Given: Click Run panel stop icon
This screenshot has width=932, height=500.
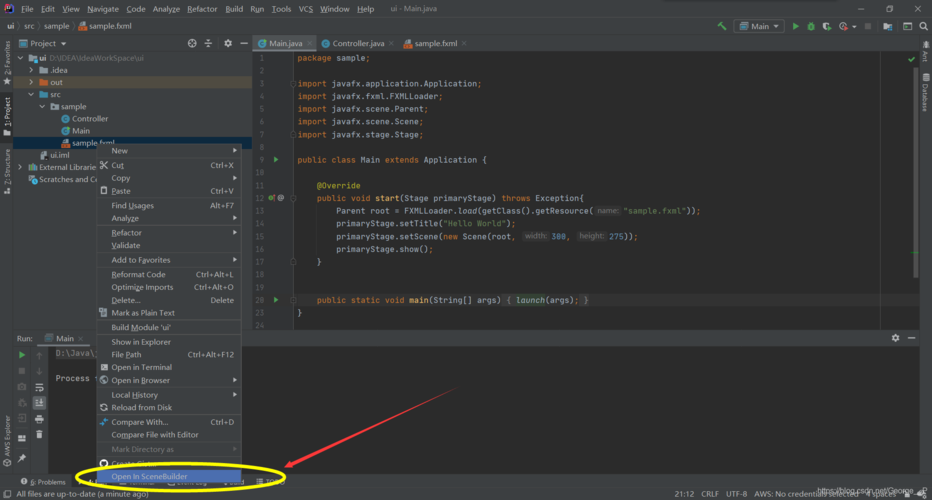Looking at the screenshot, I should 22,370.
